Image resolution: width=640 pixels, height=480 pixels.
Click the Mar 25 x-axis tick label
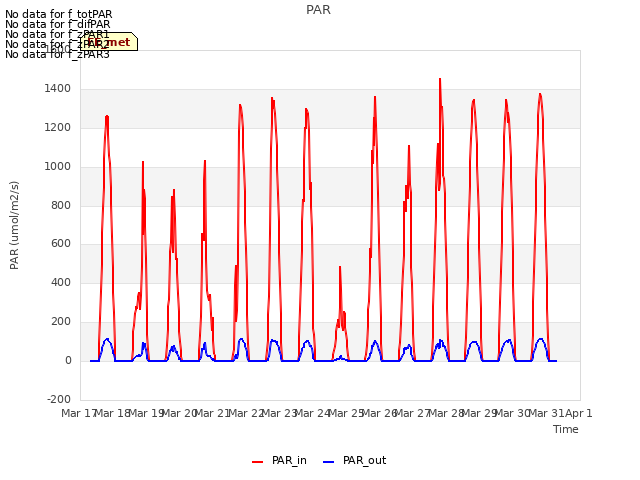(x=346, y=413)
